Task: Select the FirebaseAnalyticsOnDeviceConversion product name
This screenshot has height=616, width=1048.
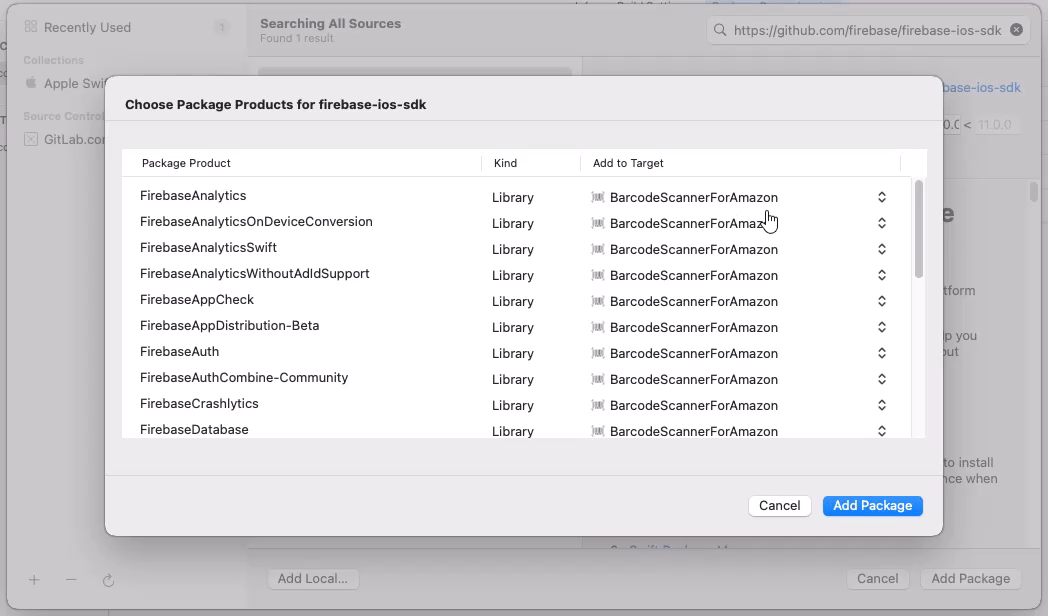Action: tap(256, 222)
